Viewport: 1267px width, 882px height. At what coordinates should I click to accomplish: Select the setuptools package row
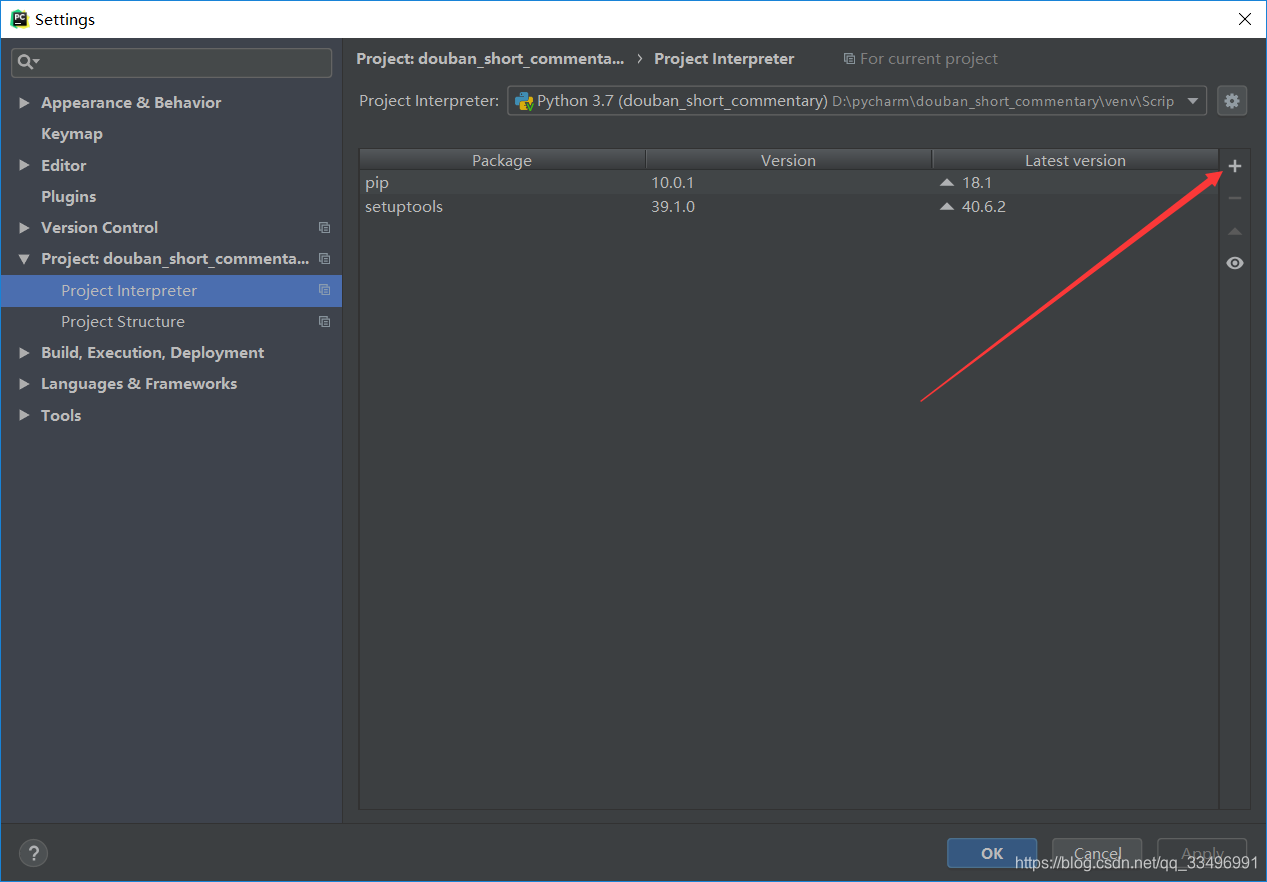tap(789, 207)
